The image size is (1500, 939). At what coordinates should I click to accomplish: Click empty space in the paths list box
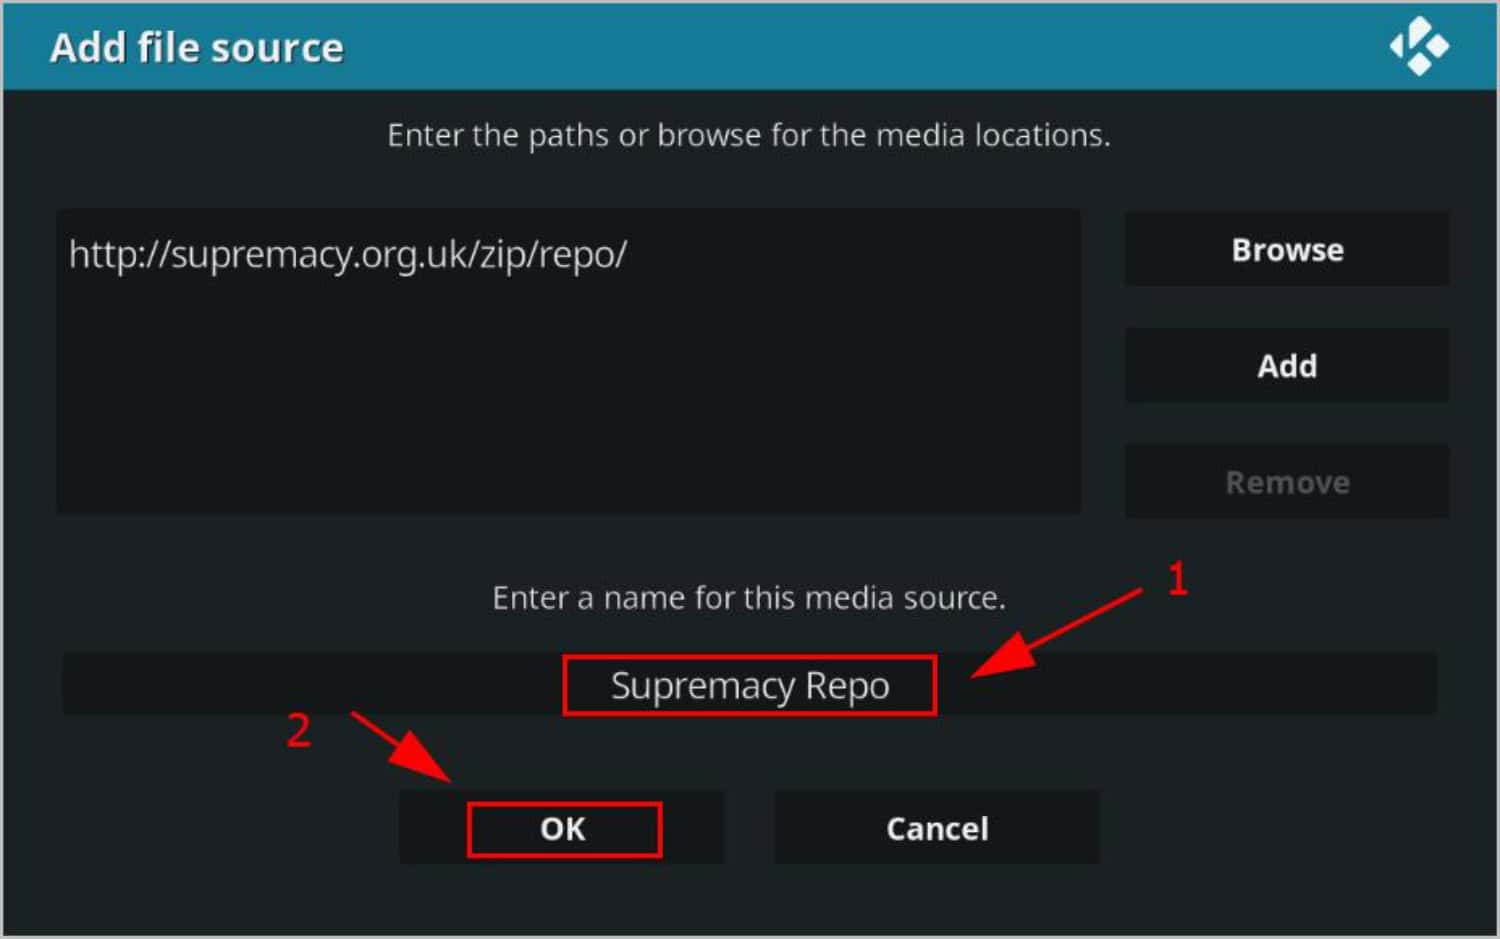tap(568, 400)
